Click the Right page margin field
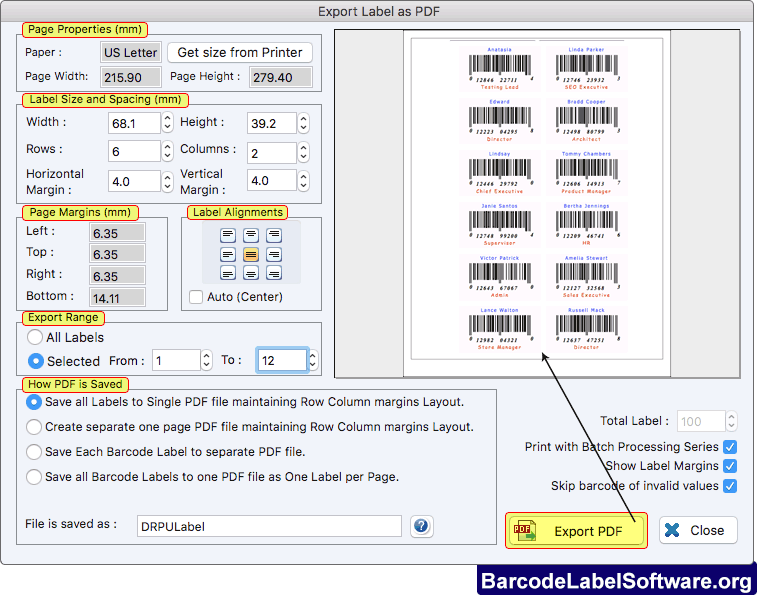The height and width of the screenshot is (595, 757). tap(117, 276)
